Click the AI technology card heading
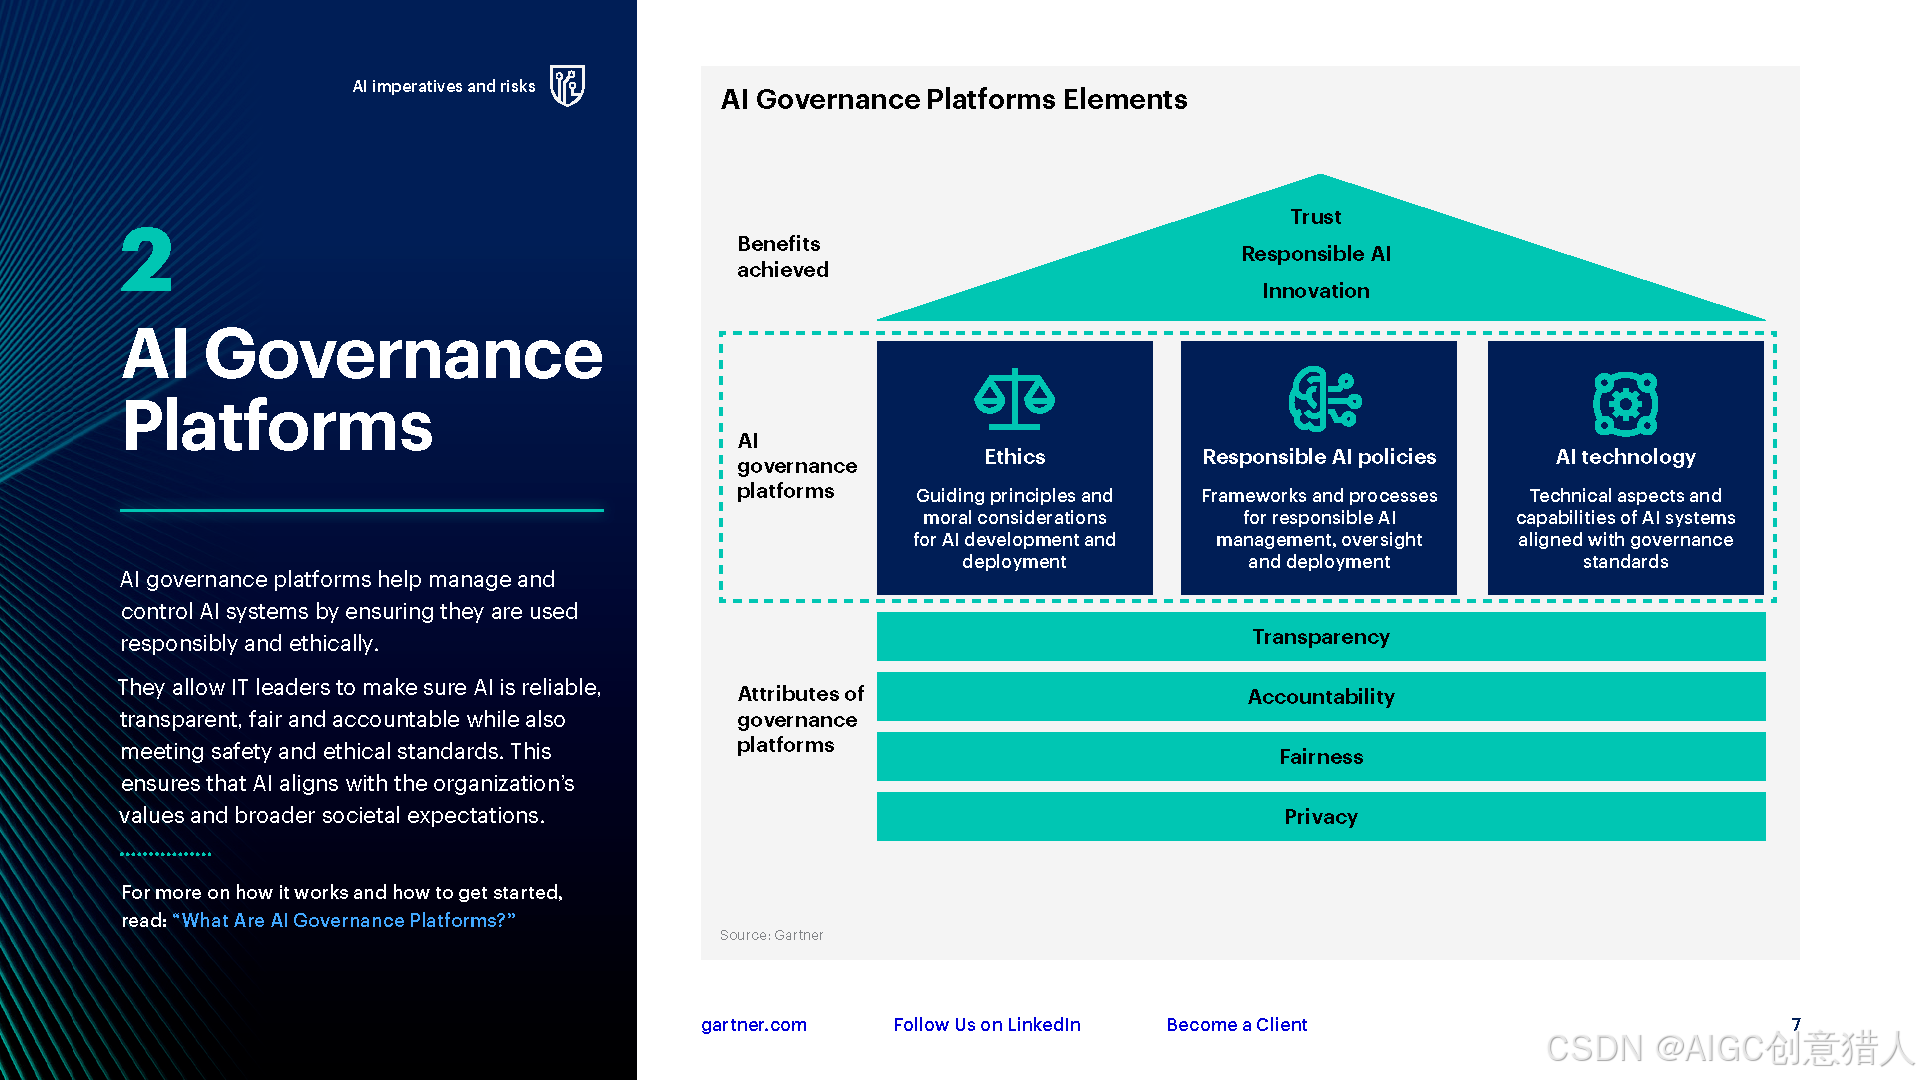The height and width of the screenshot is (1080, 1920). coord(1625,457)
